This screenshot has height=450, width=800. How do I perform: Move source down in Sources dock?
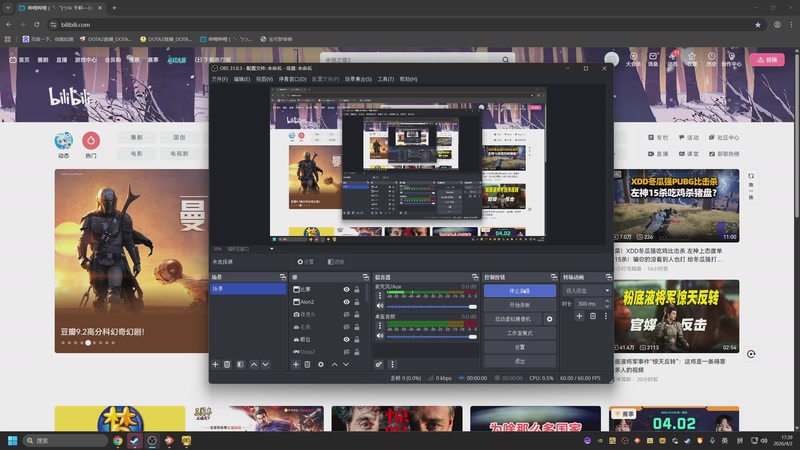[346, 364]
